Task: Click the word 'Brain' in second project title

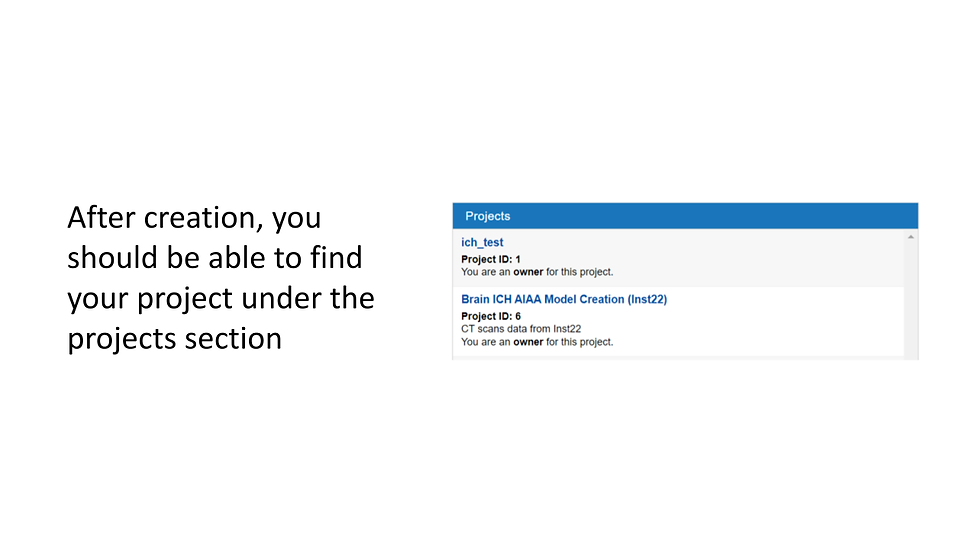Action: pos(477,299)
